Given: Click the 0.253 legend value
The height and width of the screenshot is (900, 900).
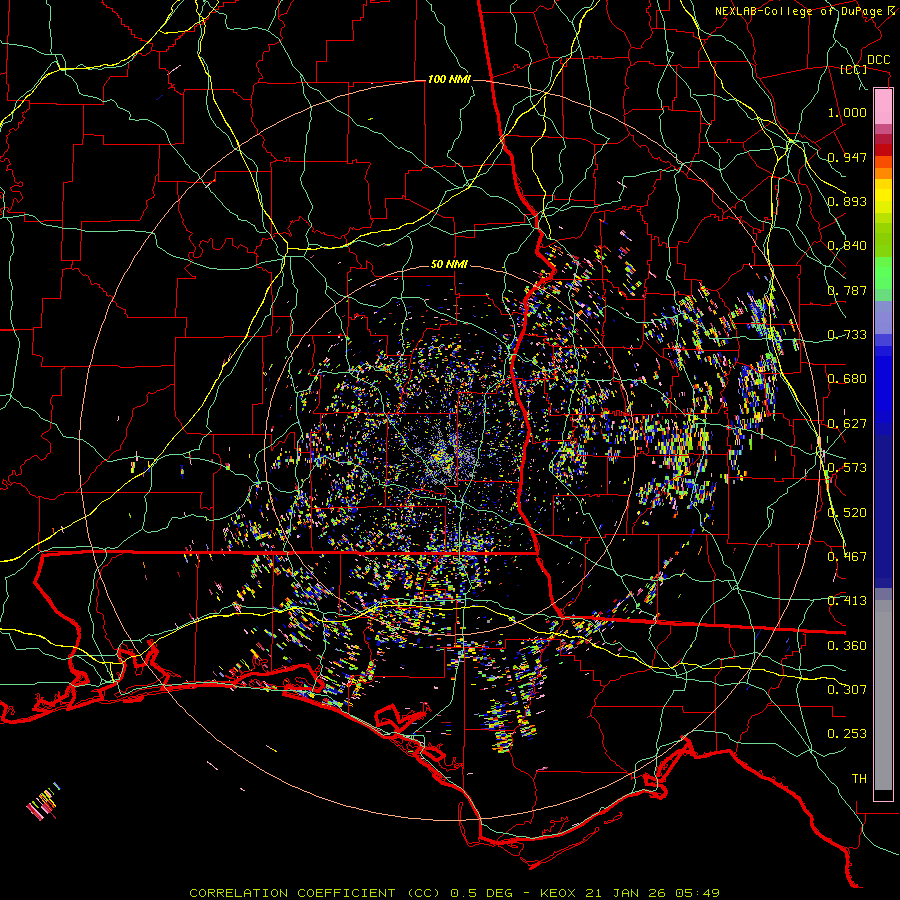Looking at the screenshot, I should click(x=847, y=734).
